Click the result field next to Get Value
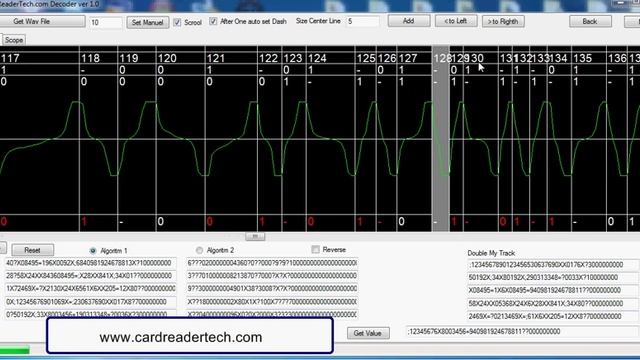Screen dimensions: 640x360 (522, 332)
